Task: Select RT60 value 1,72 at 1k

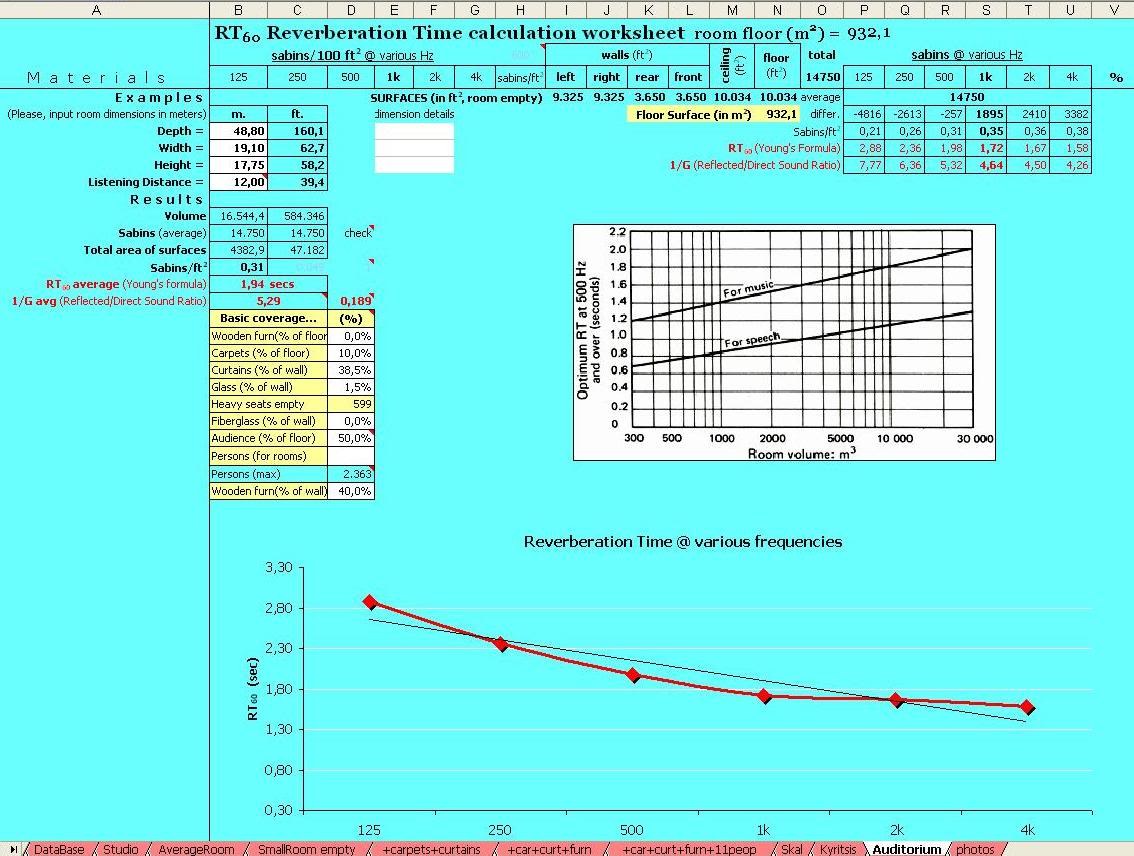Action: tap(986, 148)
